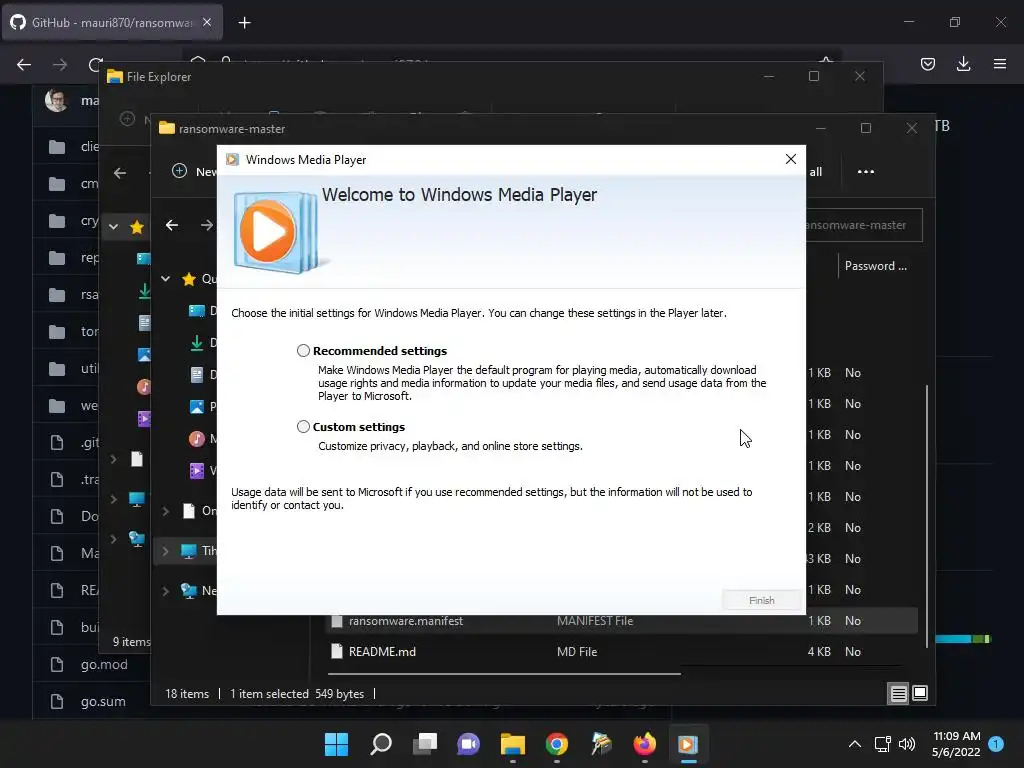
Task: Click the Pictures icon in the navigation pane
Action: [x=197, y=407]
